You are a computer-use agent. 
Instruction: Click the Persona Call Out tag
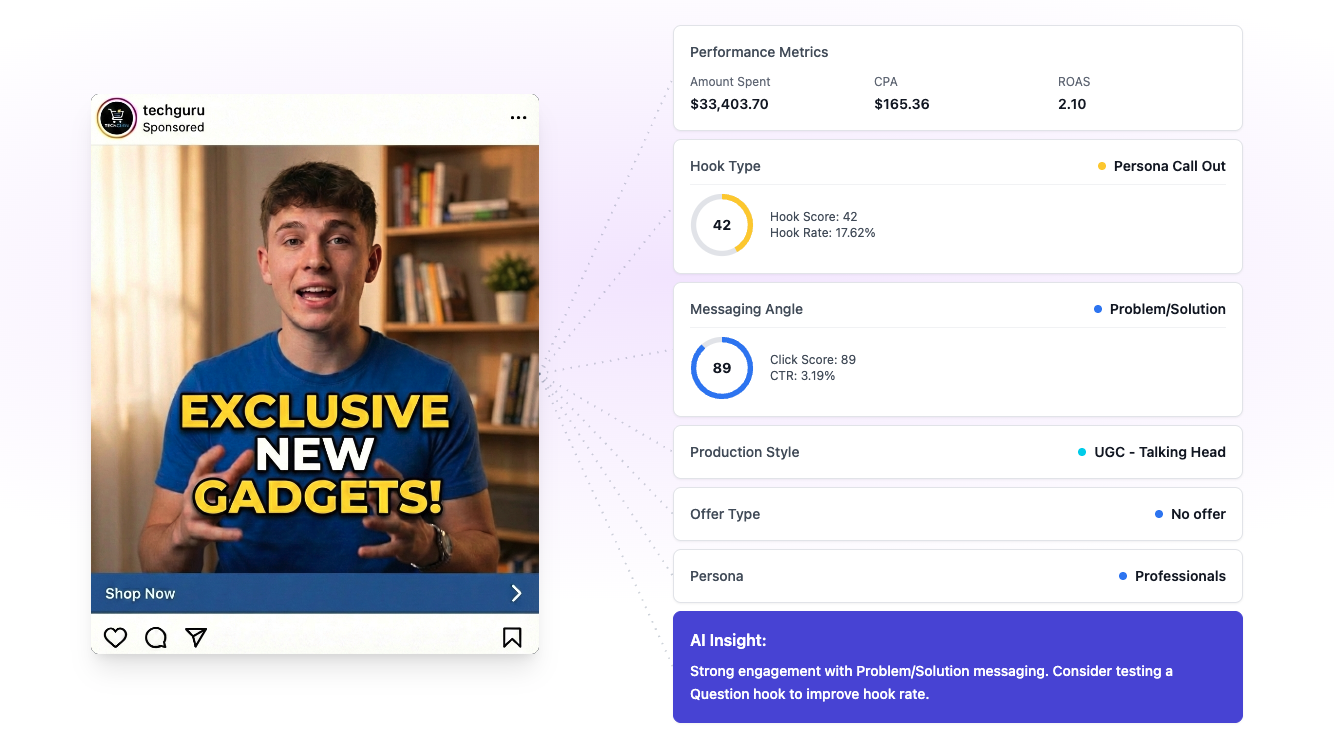pos(1169,166)
